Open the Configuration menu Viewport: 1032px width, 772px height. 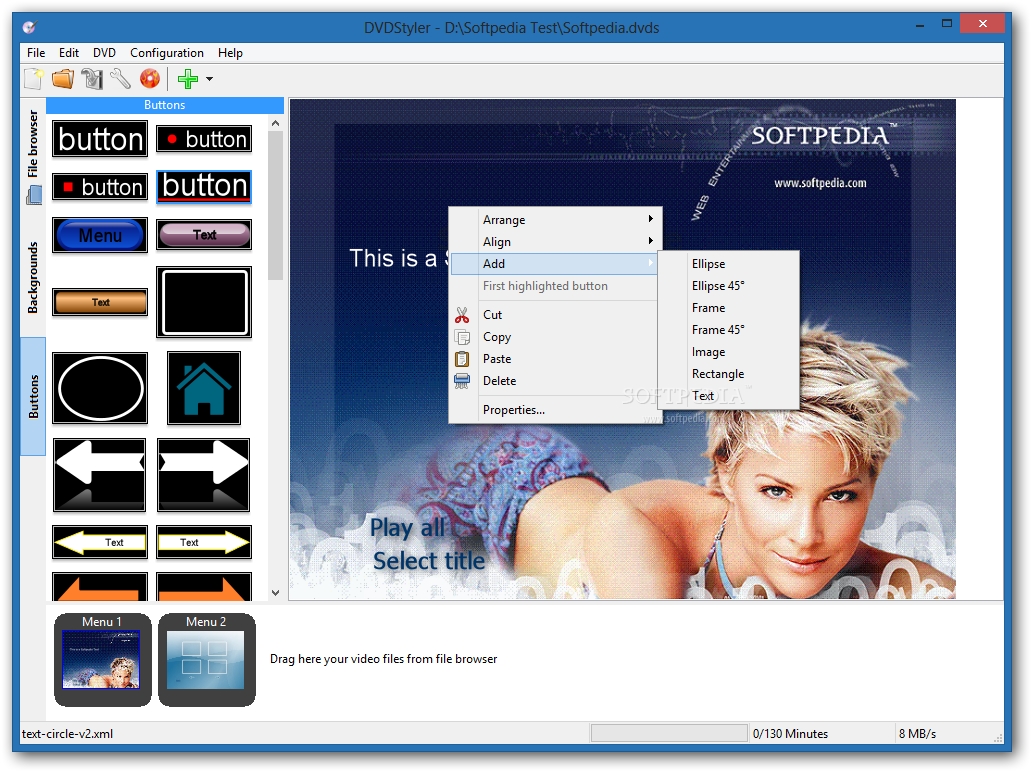167,53
